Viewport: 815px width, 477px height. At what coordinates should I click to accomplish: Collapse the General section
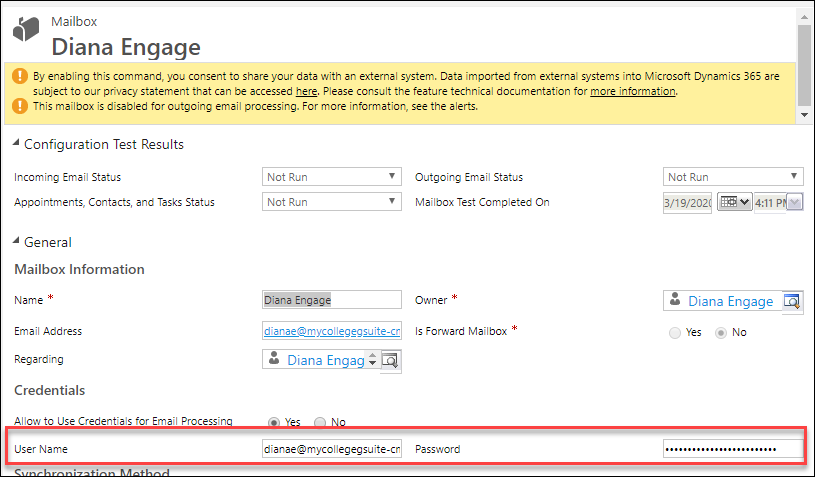pos(17,242)
